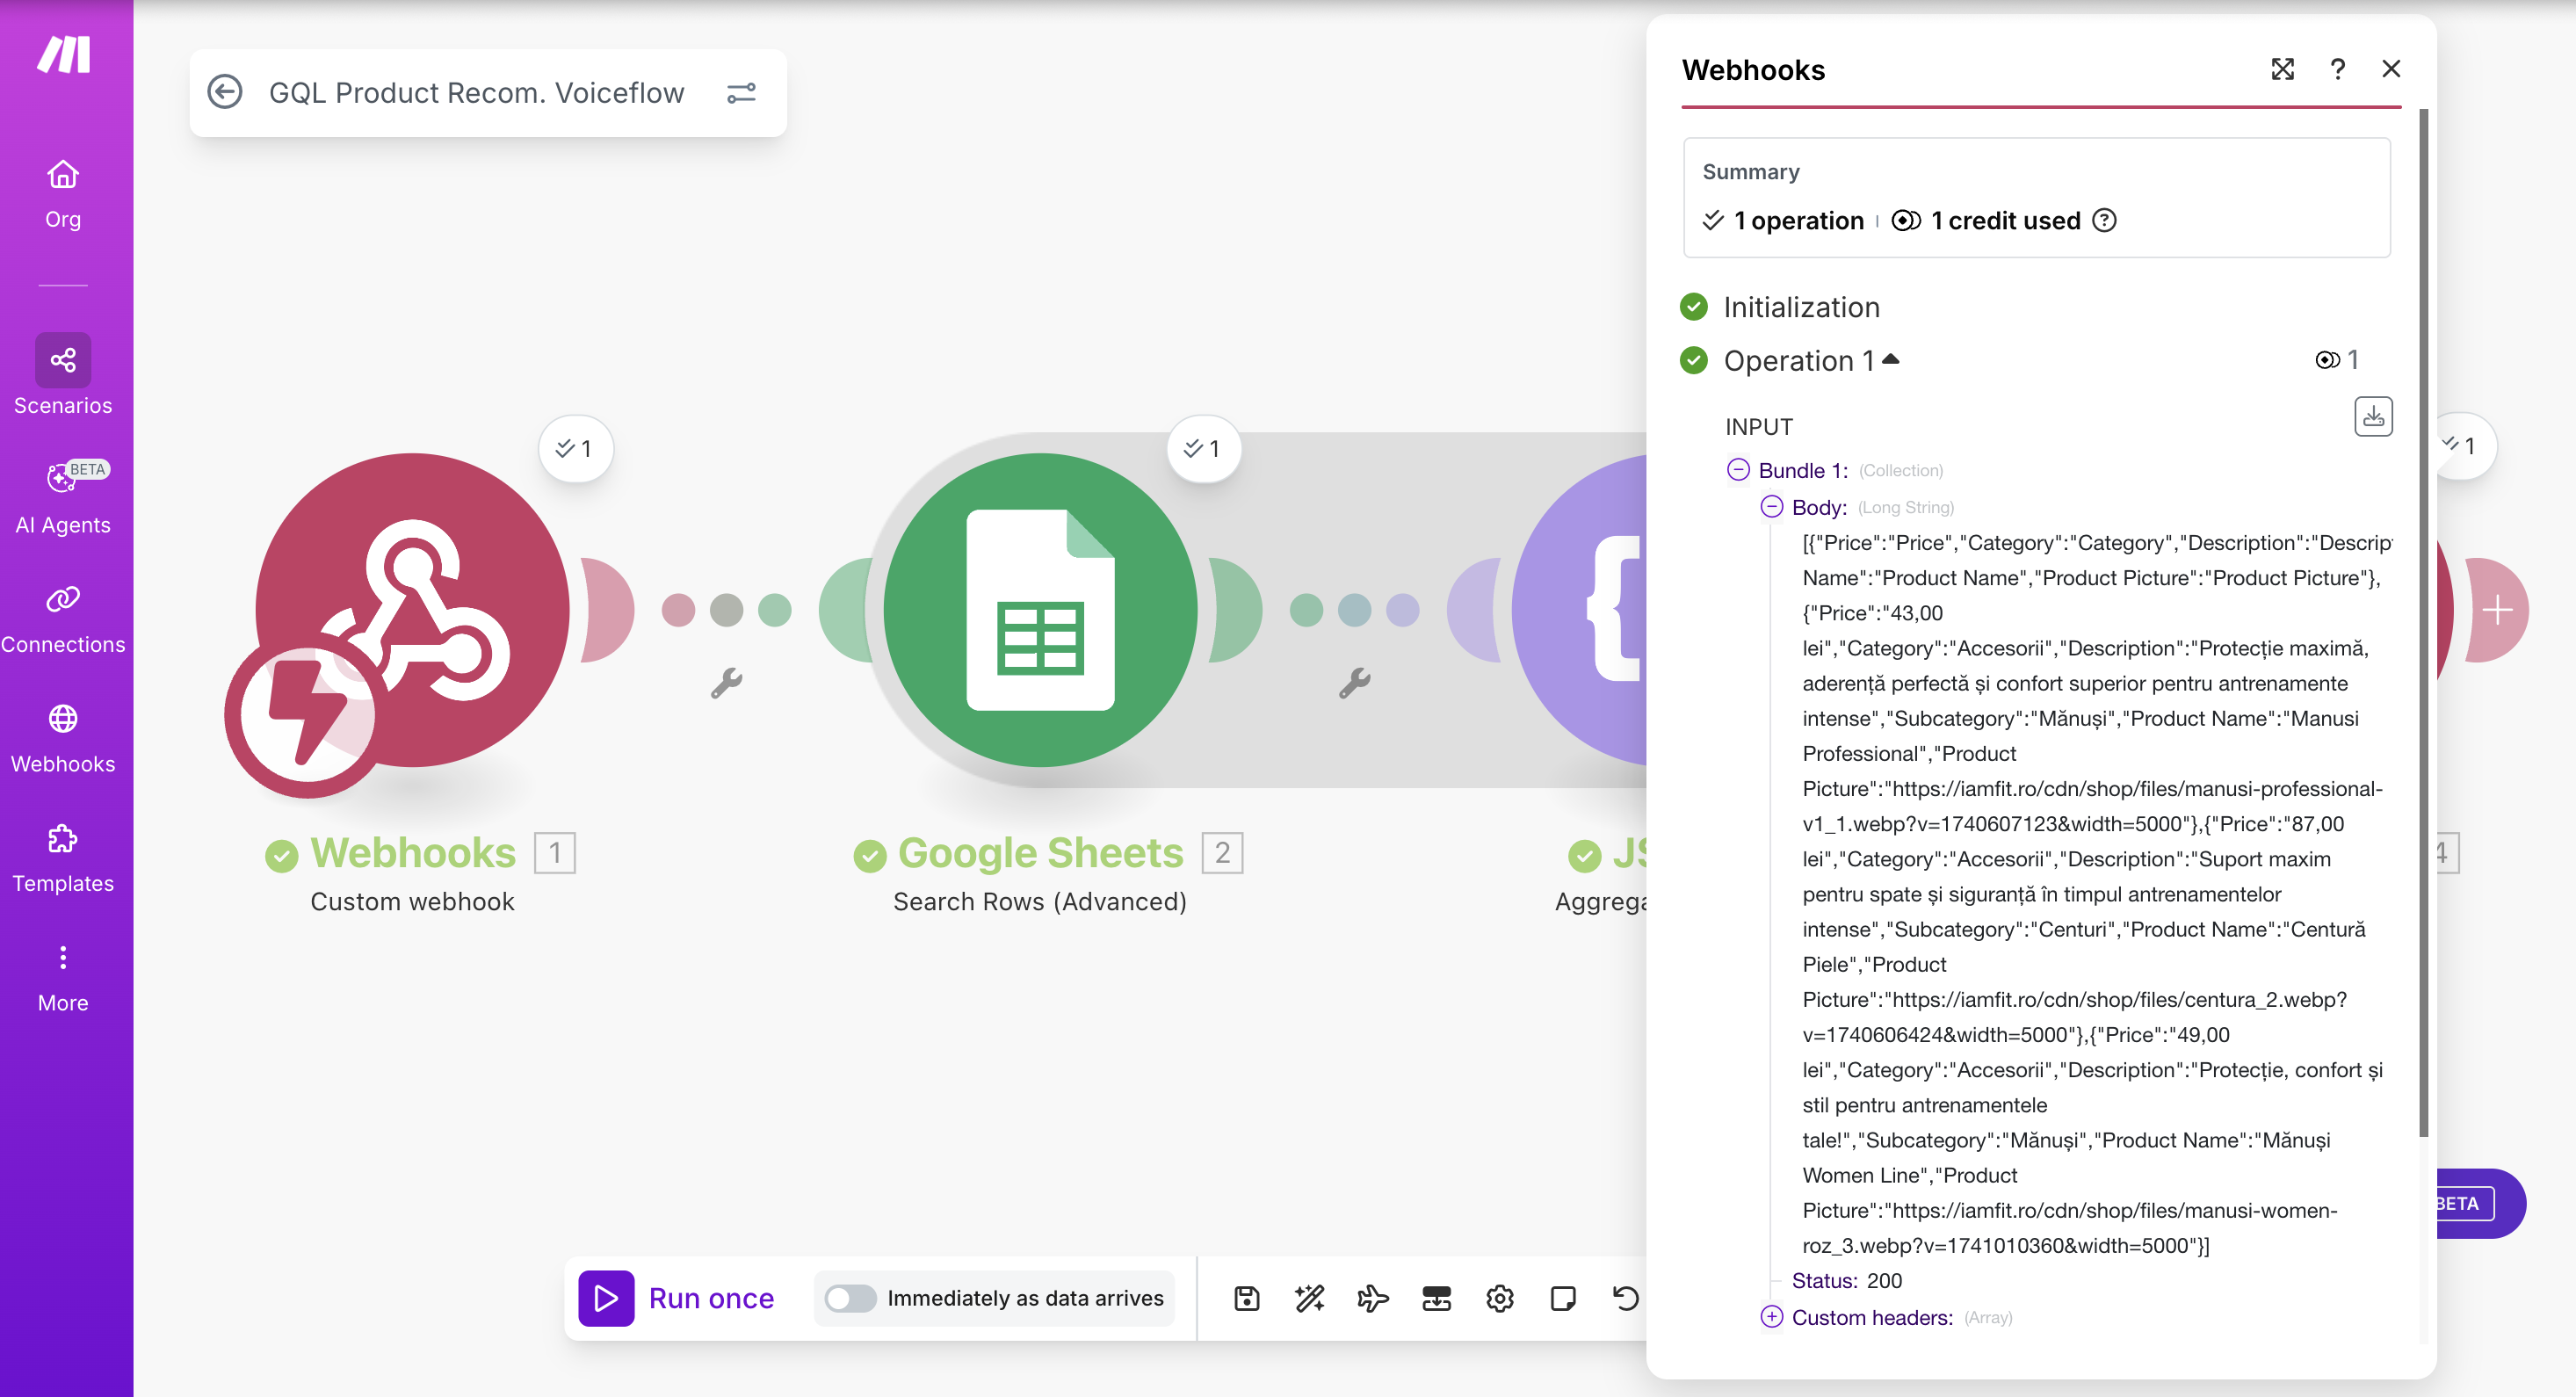Click Webhooks module title label
This screenshot has height=1397, width=2576.
click(x=413, y=853)
